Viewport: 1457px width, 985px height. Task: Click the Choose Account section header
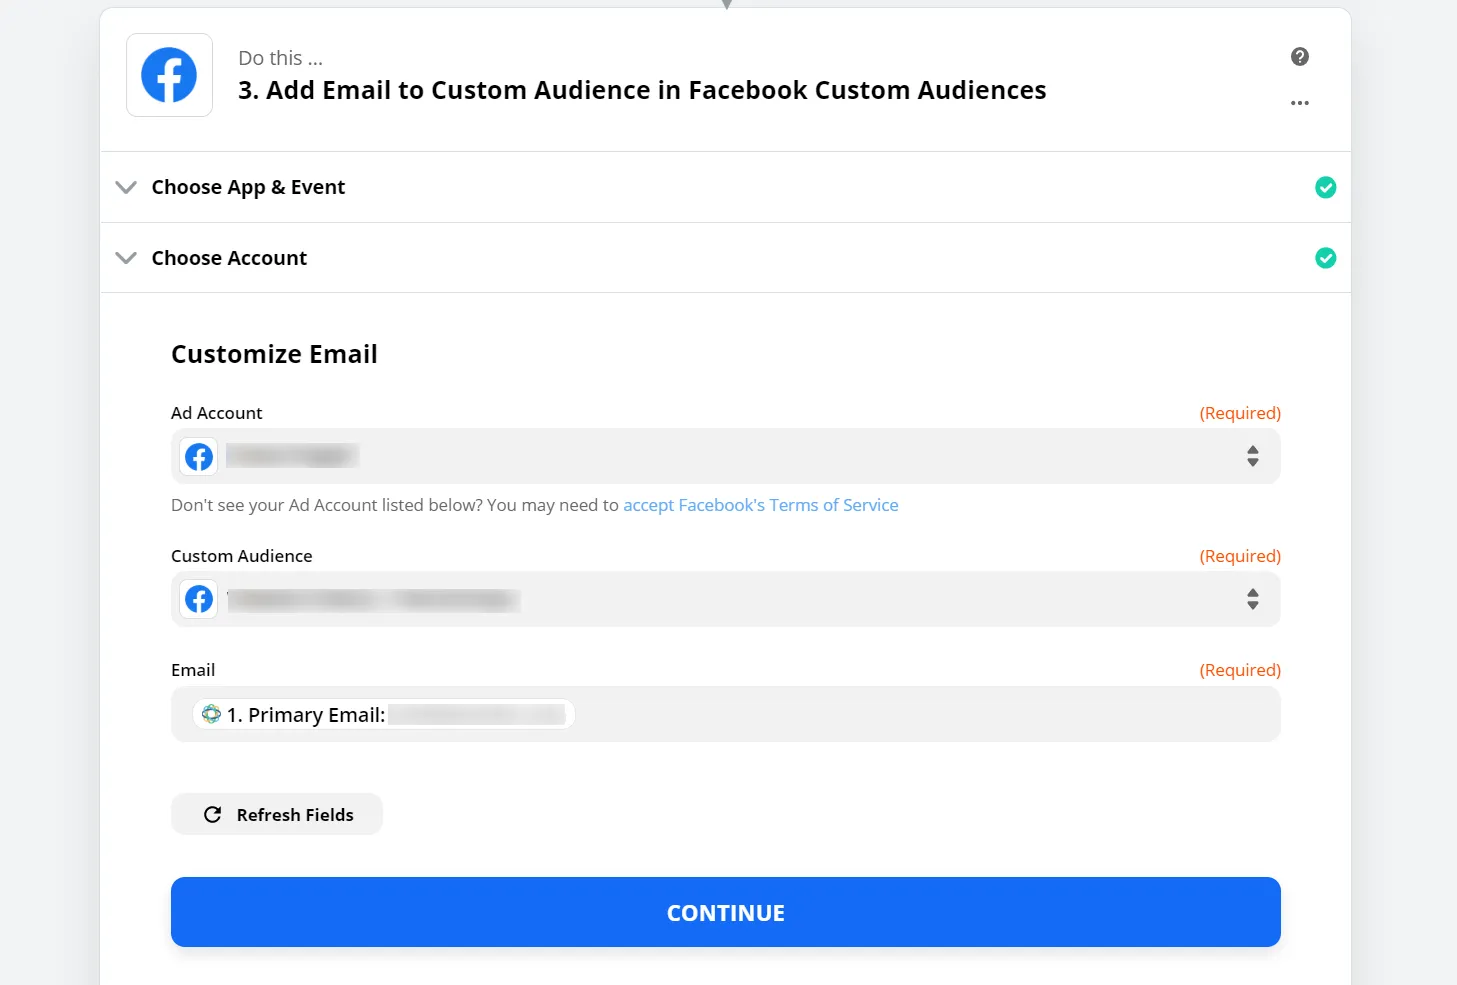[x=229, y=258]
